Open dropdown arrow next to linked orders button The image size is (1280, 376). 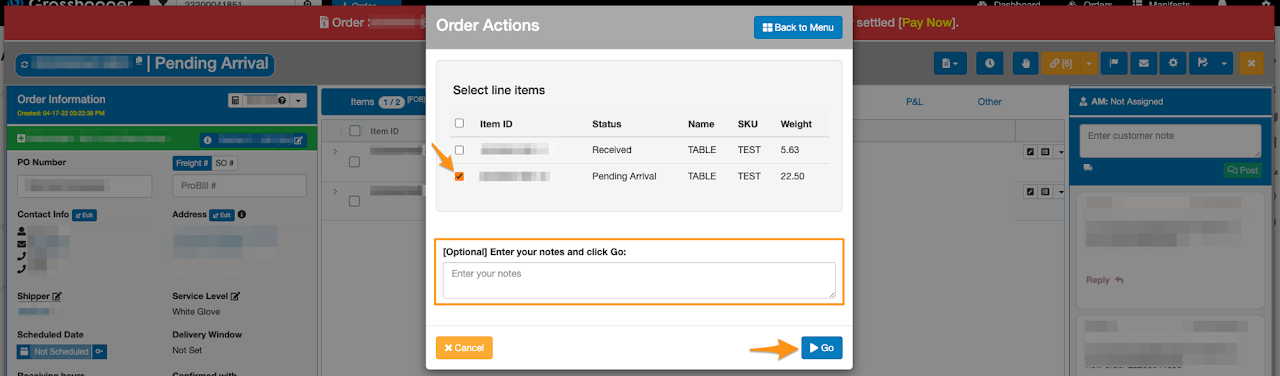pyautogui.click(x=1088, y=63)
